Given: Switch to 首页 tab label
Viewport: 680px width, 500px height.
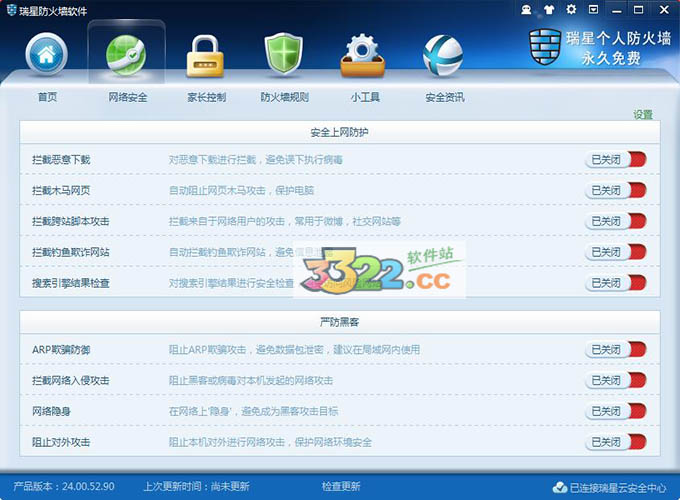Looking at the screenshot, I should click(x=47, y=97).
